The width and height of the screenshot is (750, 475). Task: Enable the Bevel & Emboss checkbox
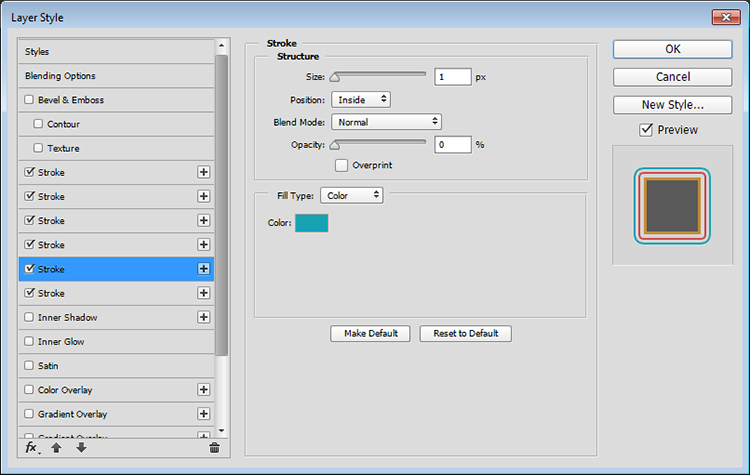click(29, 100)
